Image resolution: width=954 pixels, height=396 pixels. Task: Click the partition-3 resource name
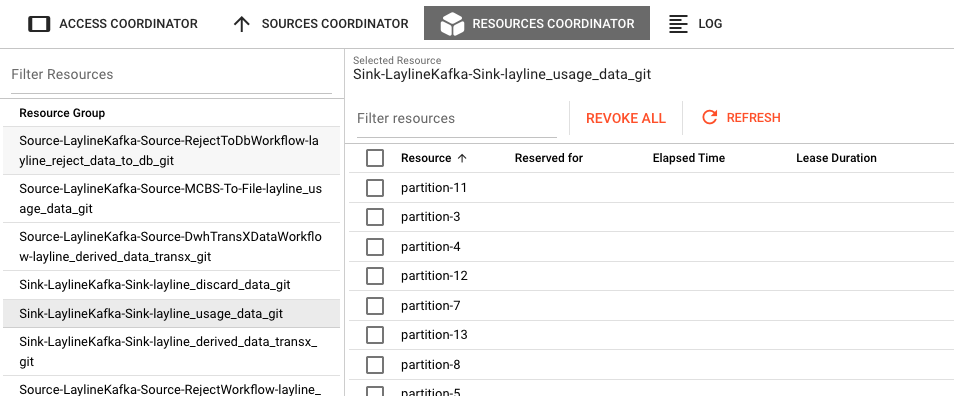pyautogui.click(x=430, y=217)
